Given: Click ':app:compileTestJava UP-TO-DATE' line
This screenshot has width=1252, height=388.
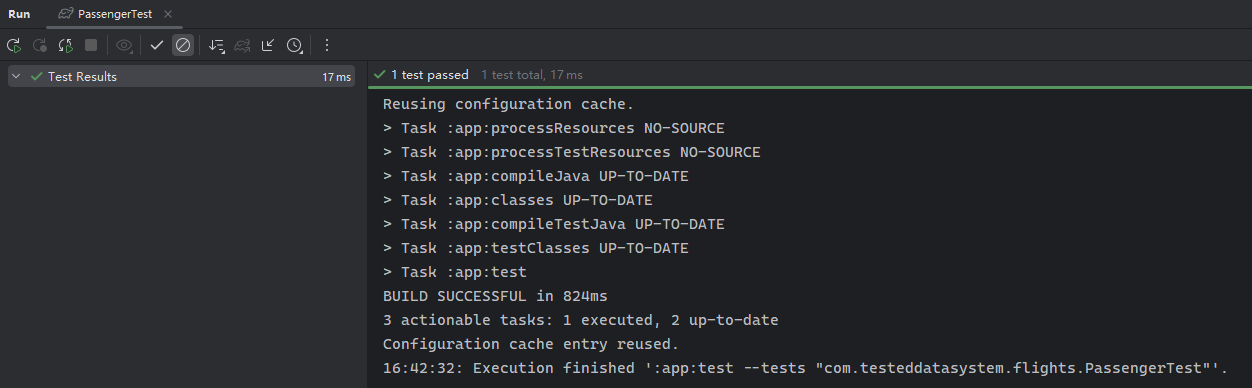Looking at the screenshot, I should (x=553, y=224).
